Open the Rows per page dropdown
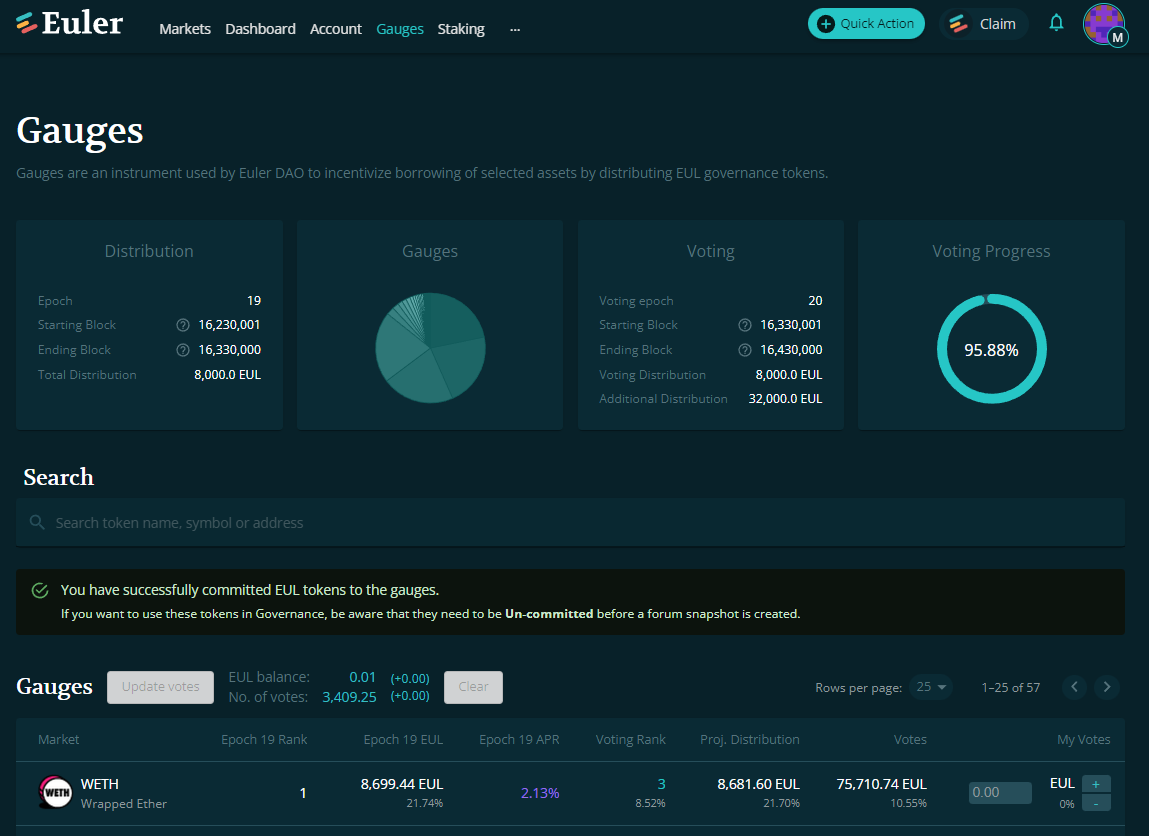 coord(931,687)
